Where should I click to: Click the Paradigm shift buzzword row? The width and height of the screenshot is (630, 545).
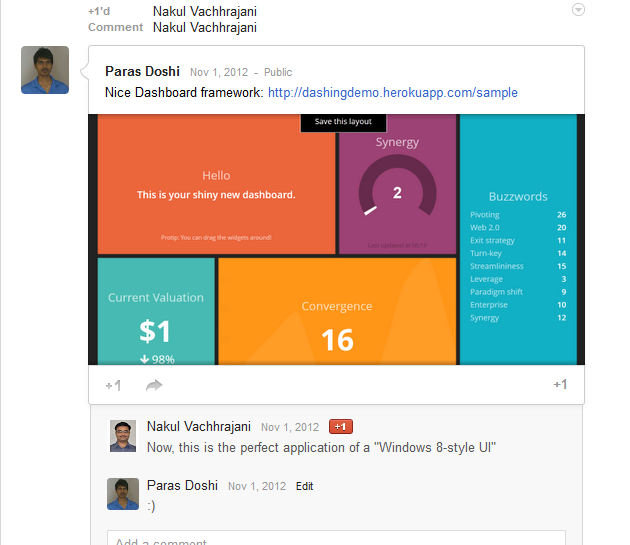click(518, 292)
